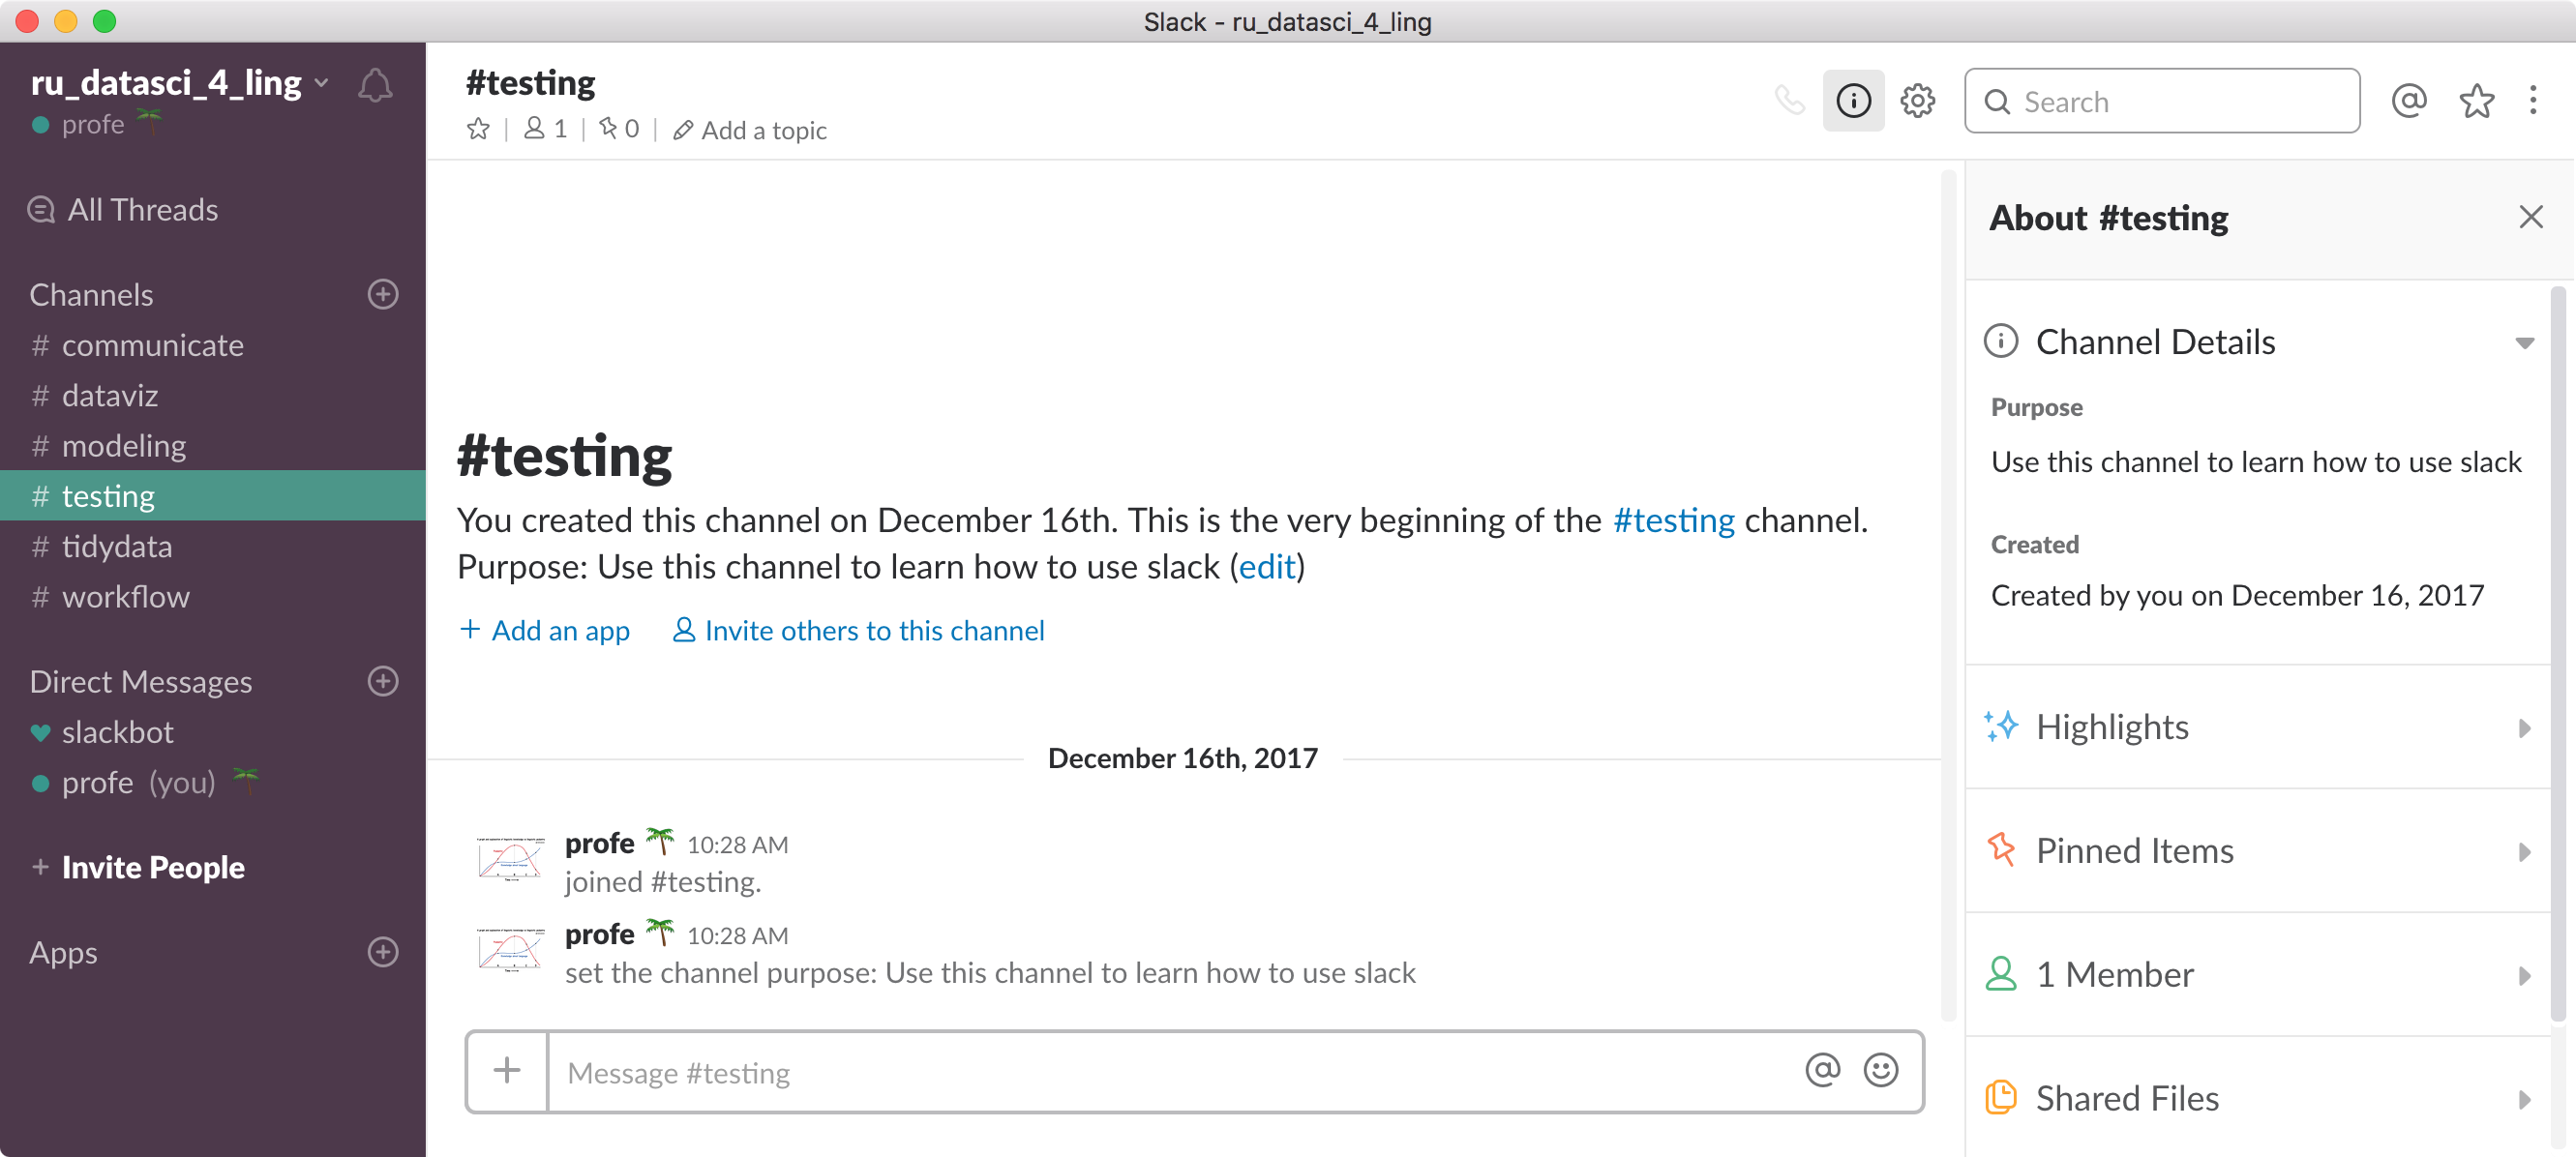Click the attach file plus button
This screenshot has width=2576, height=1157.
point(507,1071)
